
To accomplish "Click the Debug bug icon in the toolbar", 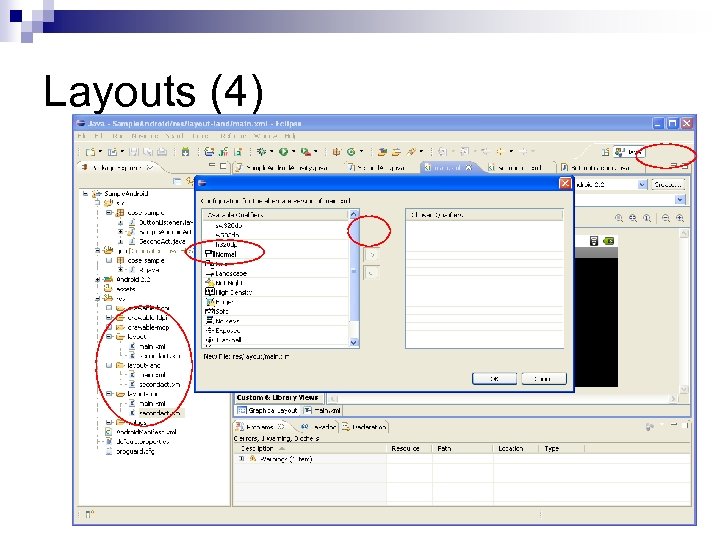I will tap(262, 152).
